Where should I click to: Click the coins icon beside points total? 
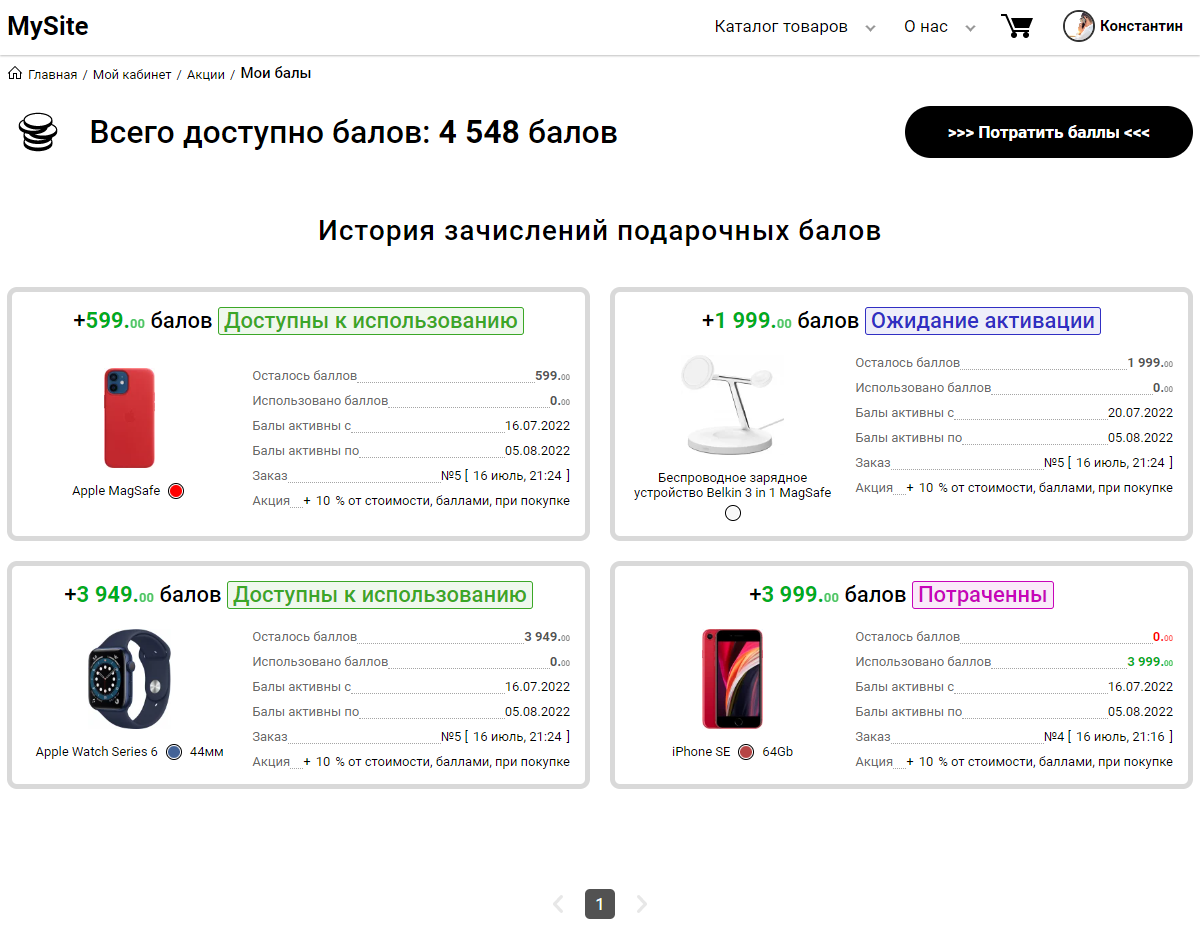(38, 131)
